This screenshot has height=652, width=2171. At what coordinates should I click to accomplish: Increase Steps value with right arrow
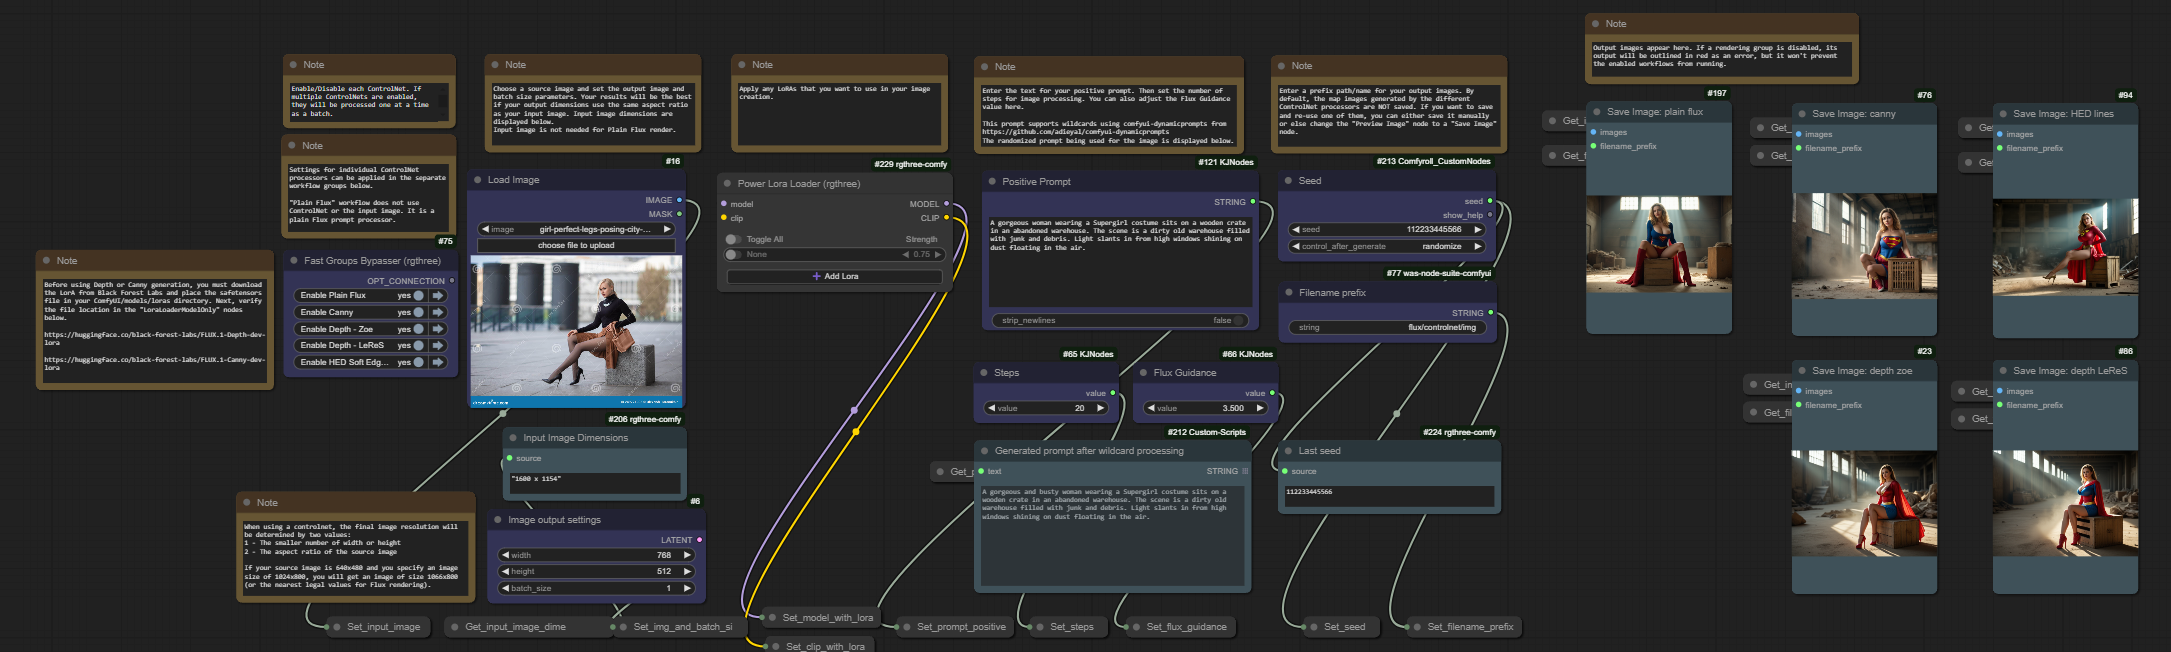(x=1100, y=408)
